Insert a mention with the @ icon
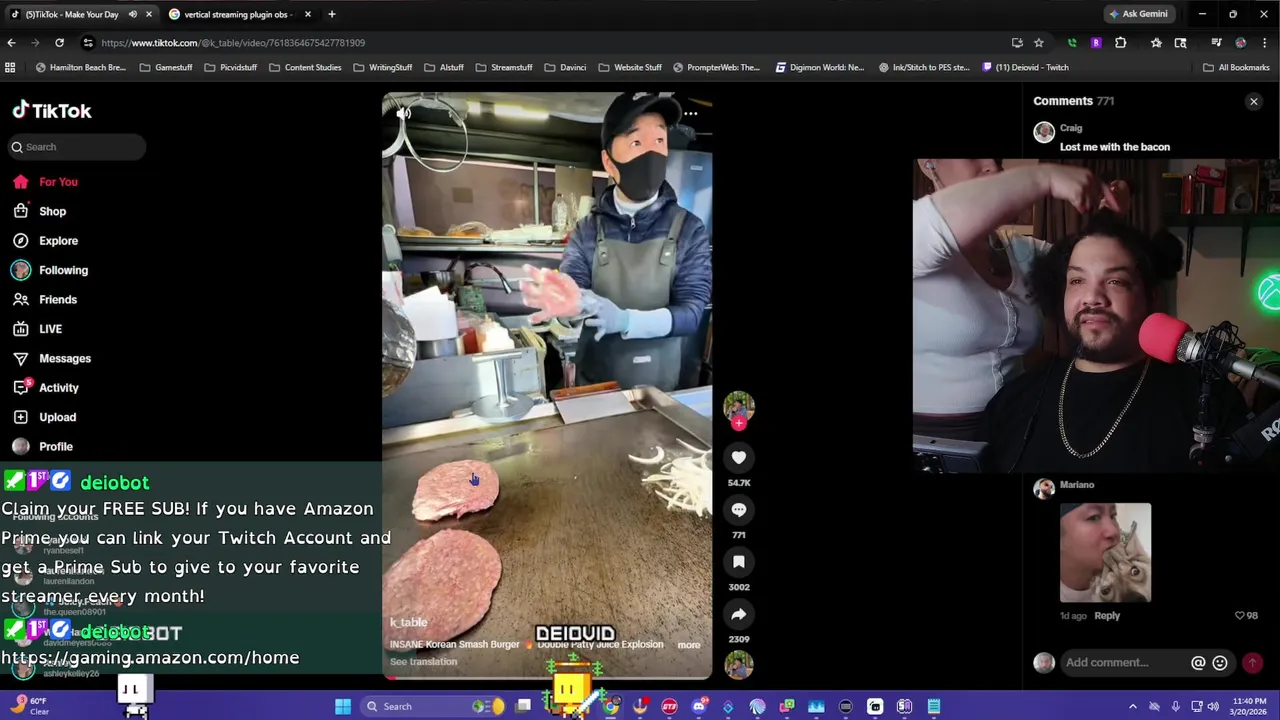1280x720 pixels. tap(1198, 663)
